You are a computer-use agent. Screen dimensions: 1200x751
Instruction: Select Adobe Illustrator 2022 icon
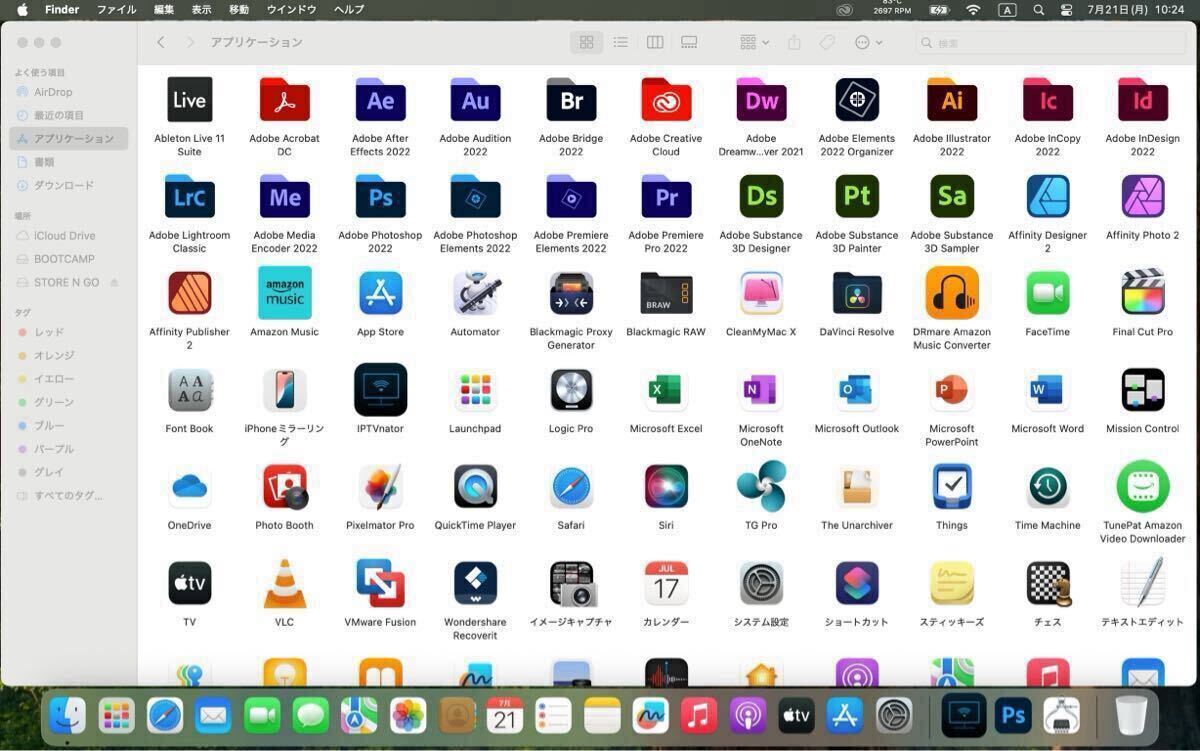[x=952, y=100]
